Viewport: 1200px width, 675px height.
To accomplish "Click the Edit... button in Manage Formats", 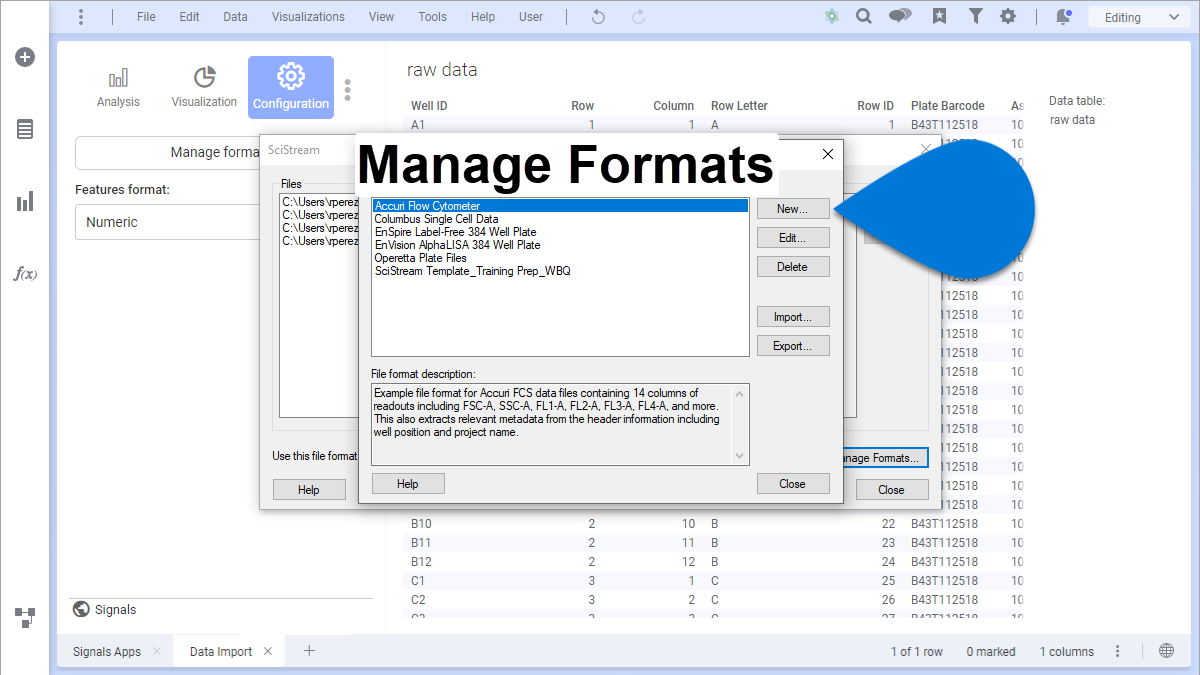I will coord(793,238).
